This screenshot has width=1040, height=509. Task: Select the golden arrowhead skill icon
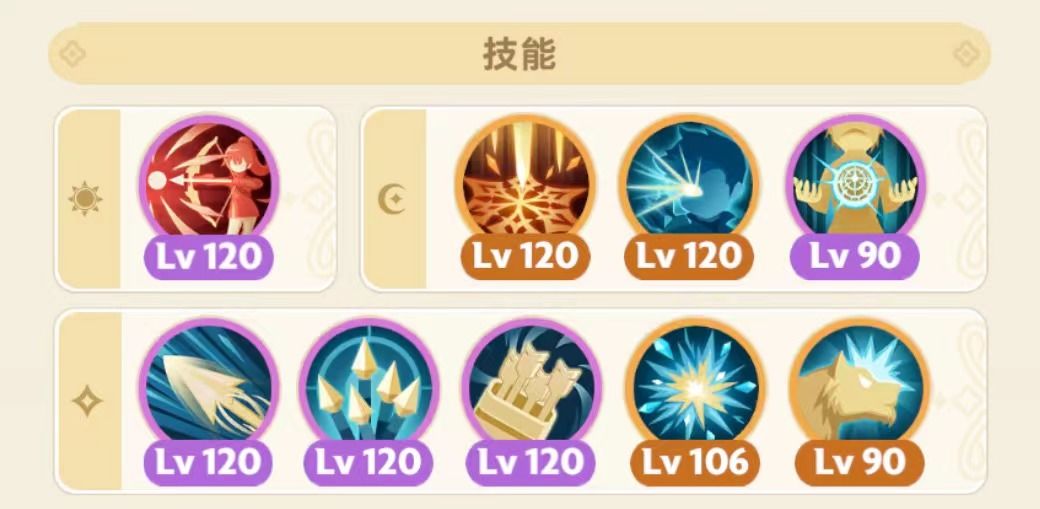(209, 388)
